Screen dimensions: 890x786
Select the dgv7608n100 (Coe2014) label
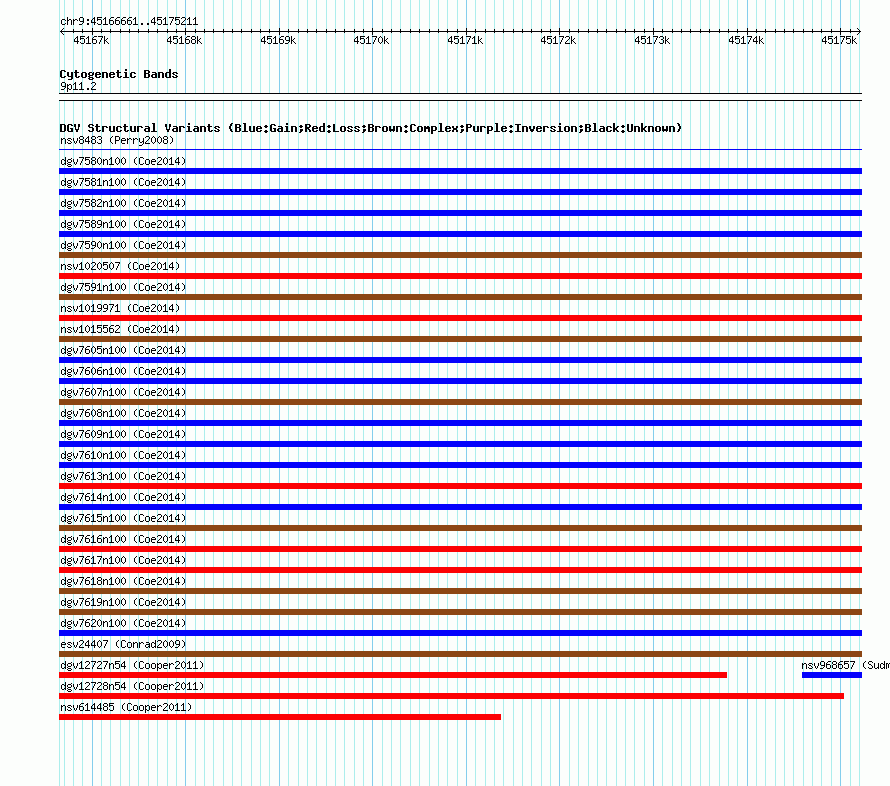pyautogui.click(x=123, y=413)
